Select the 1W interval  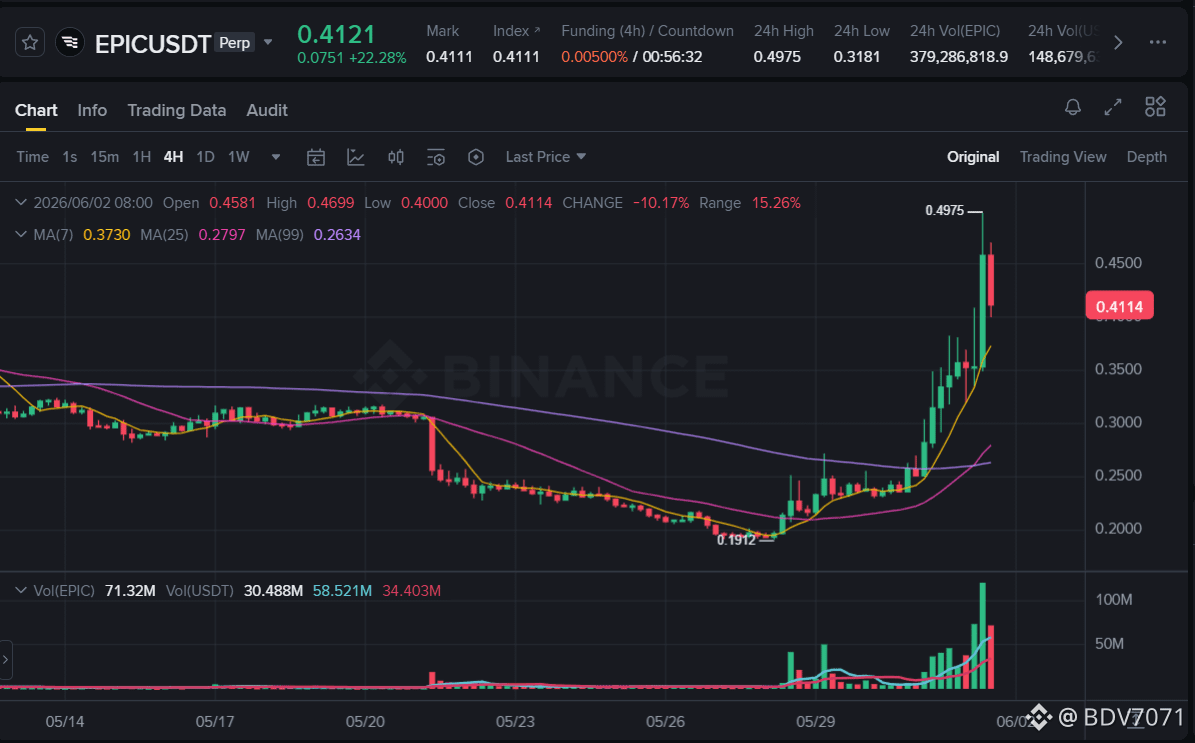[x=239, y=157]
